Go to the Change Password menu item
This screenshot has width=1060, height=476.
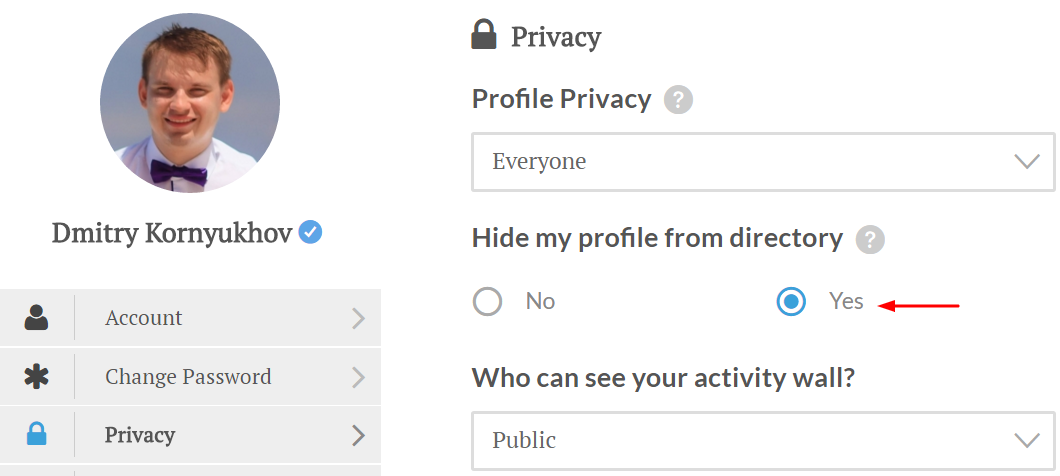(x=188, y=377)
